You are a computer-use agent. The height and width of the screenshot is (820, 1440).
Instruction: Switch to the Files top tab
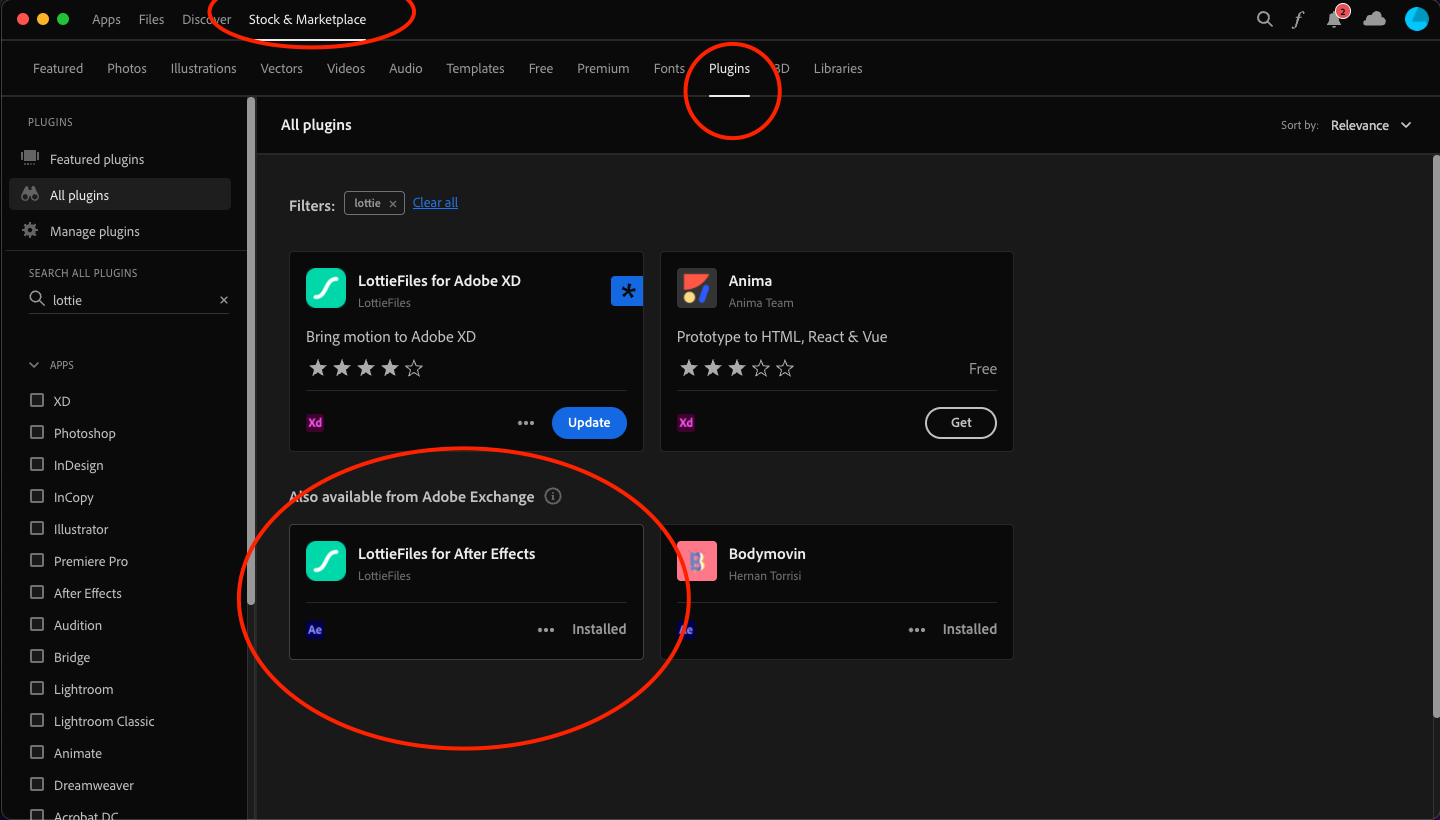[152, 19]
